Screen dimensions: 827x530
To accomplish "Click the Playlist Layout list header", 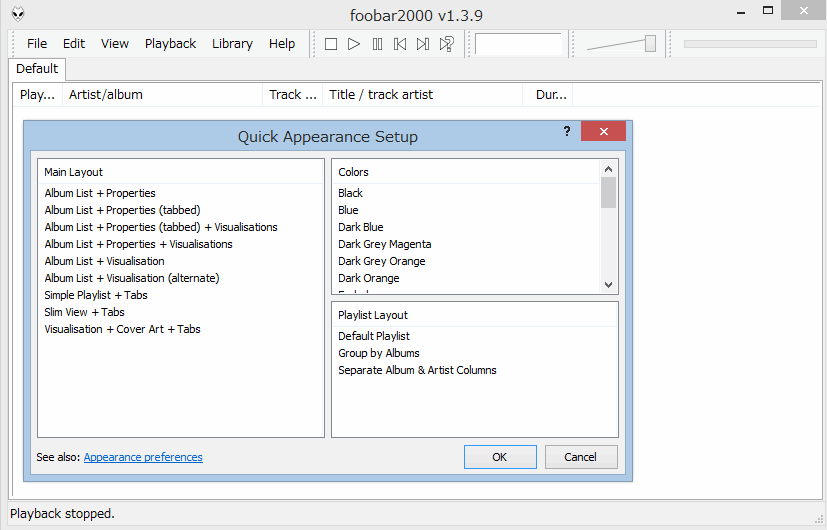I will (475, 315).
